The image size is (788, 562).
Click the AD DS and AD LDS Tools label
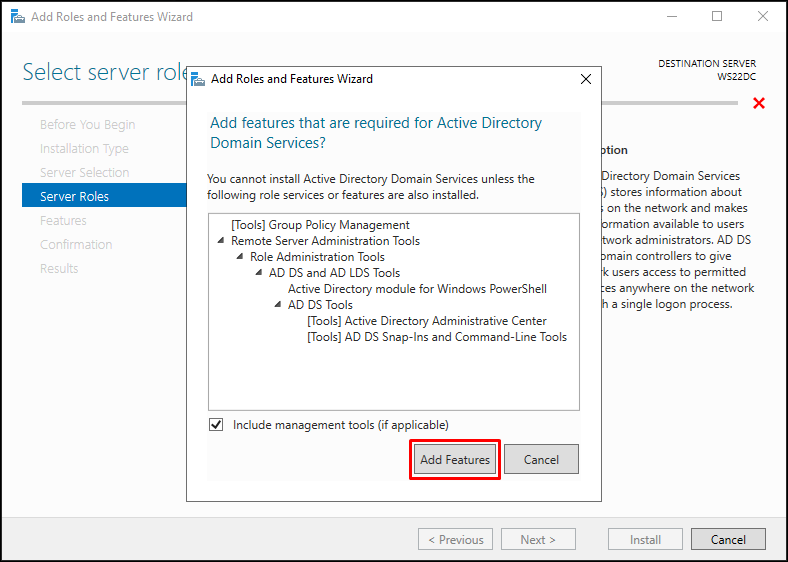coord(334,273)
